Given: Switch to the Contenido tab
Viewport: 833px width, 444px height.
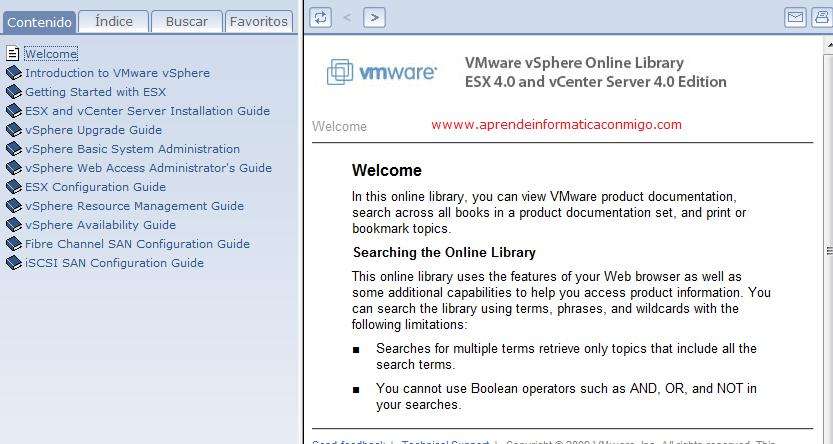Looking at the screenshot, I should (x=39, y=22).
